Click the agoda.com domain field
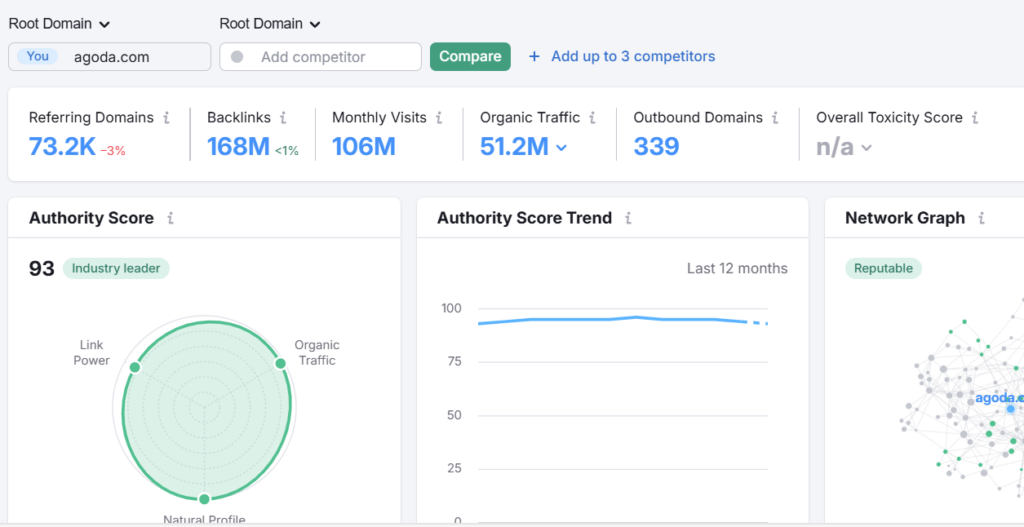 tap(110, 57)
